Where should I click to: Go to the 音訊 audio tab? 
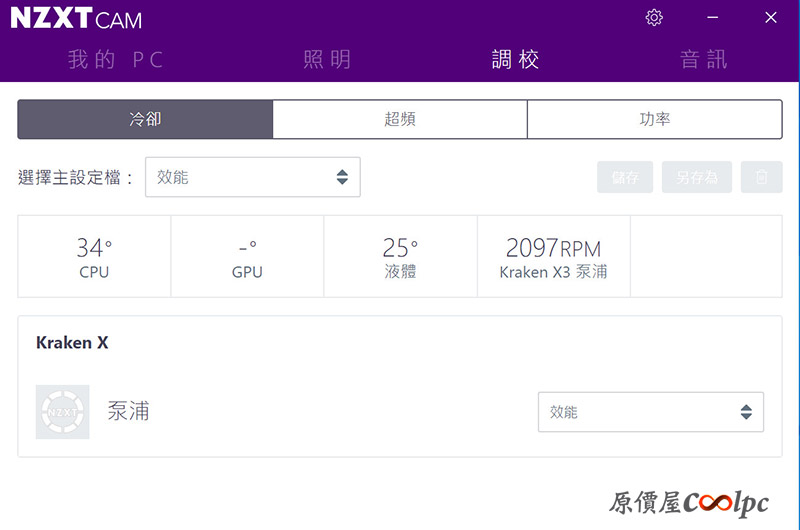coord(703,59)
